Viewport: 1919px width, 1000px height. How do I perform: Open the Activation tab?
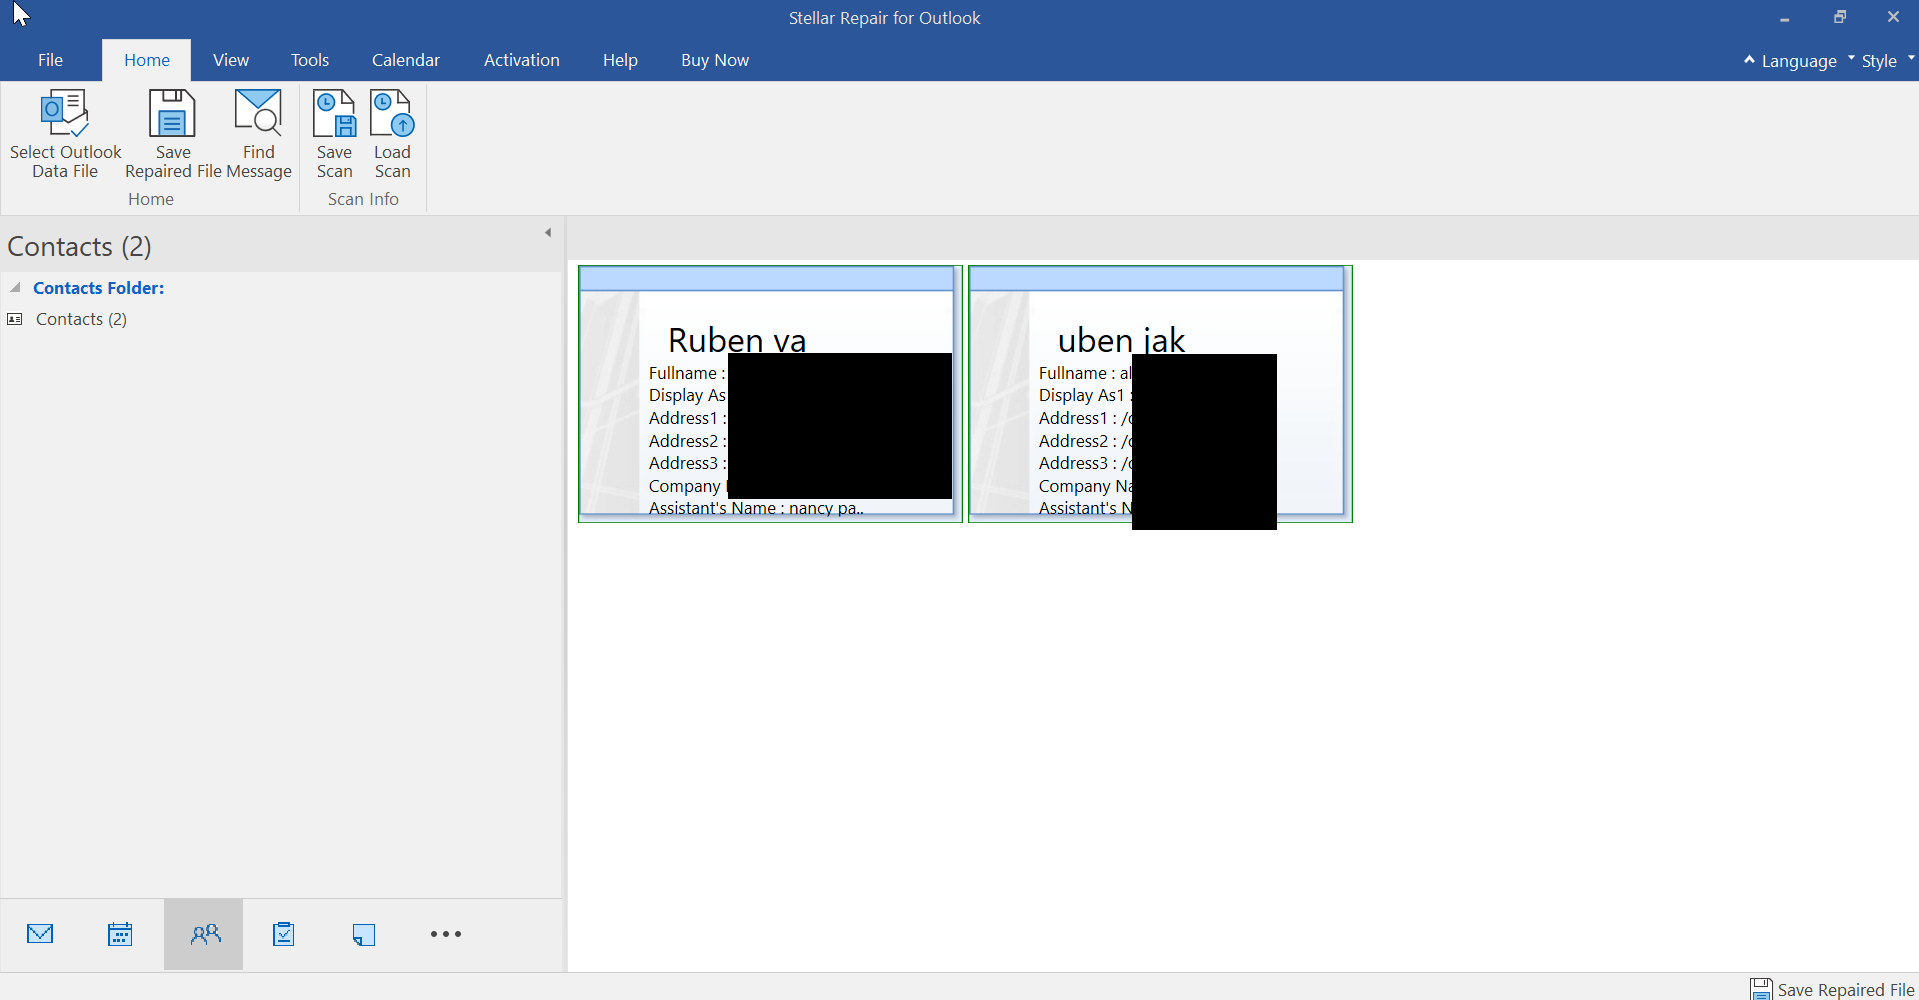click(522, 60)
